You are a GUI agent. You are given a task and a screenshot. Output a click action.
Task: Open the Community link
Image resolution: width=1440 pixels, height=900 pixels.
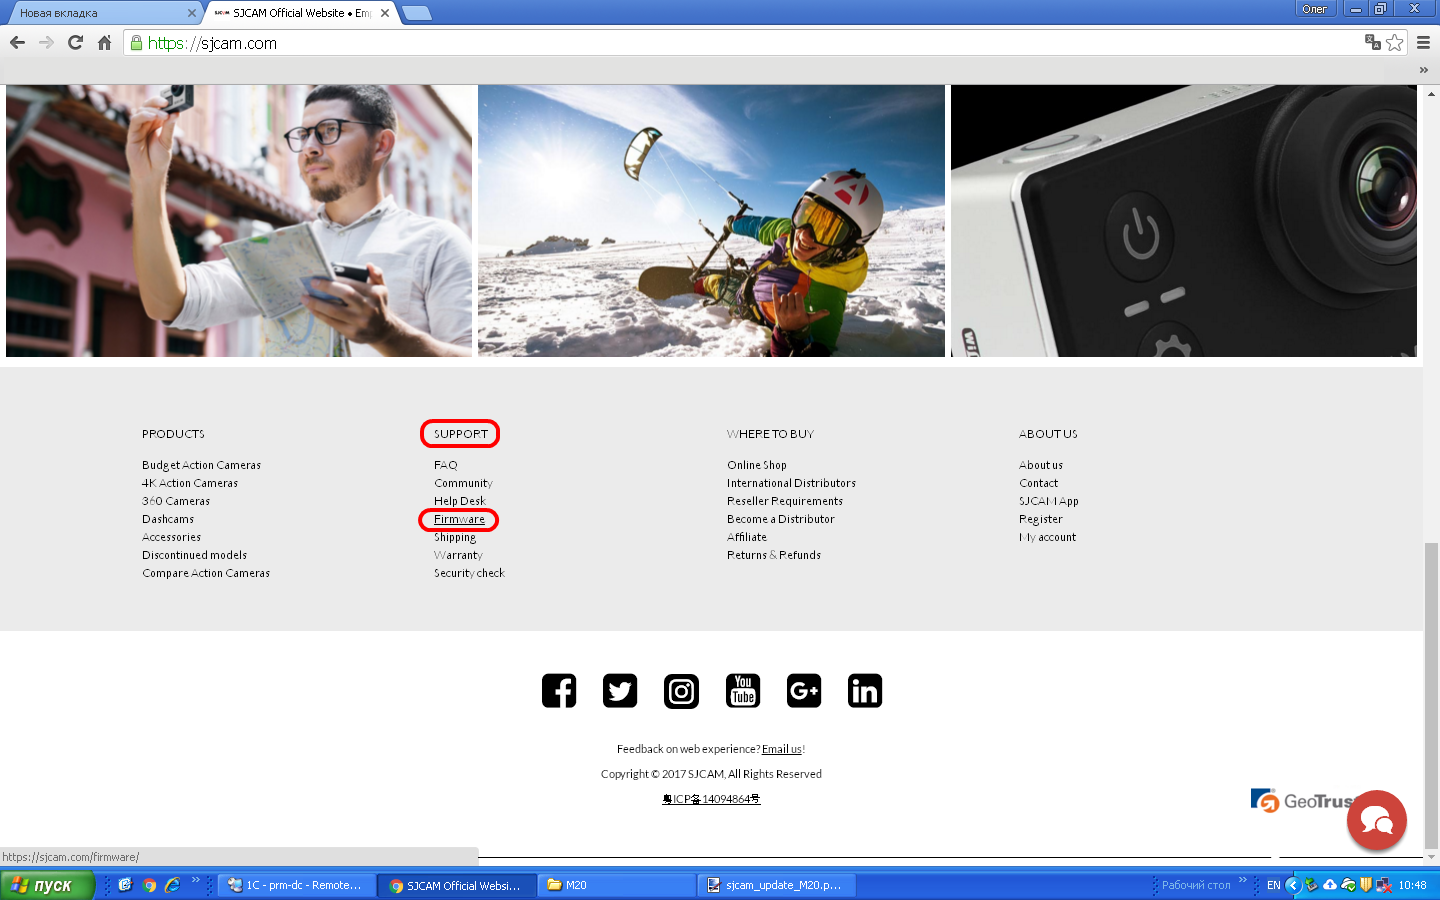tap(463, 483)
